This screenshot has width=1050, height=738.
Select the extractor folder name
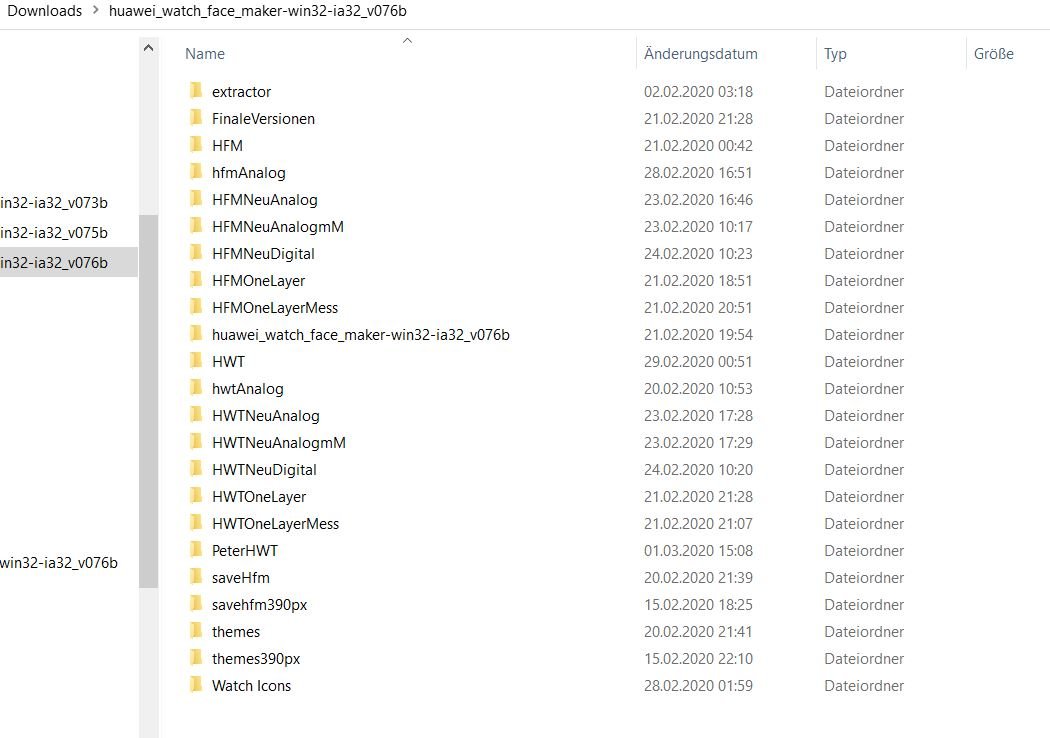point(241,92)
